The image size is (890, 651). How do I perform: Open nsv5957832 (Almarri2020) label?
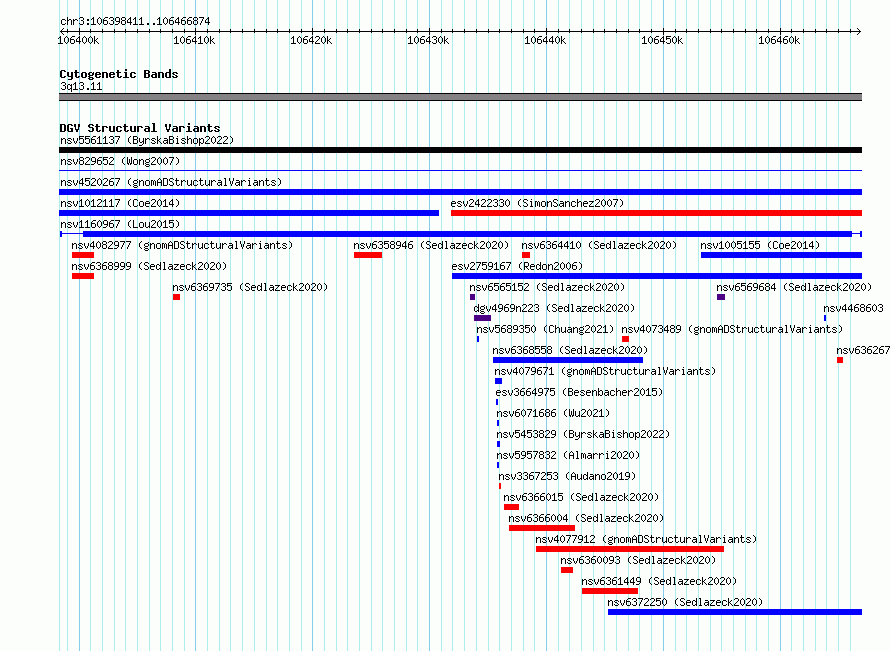point(568,455)
